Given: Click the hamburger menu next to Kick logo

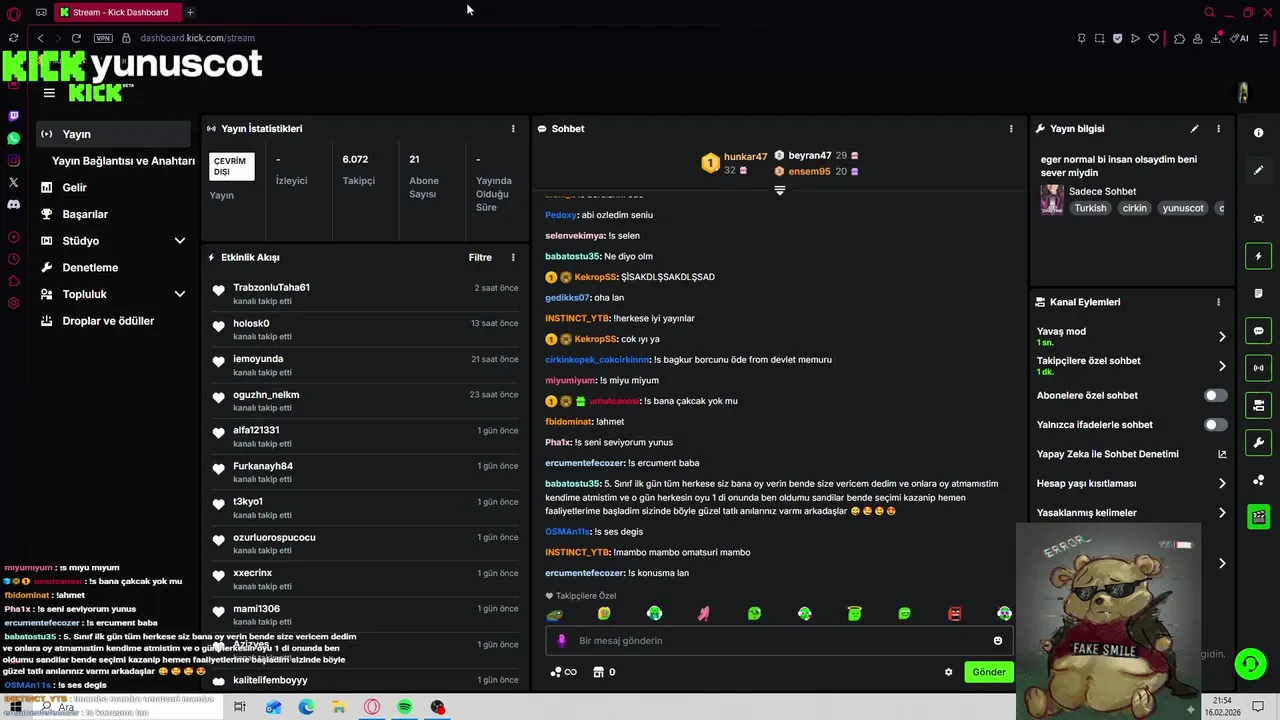Looking at the screenshot, I should tap(49, 93).
